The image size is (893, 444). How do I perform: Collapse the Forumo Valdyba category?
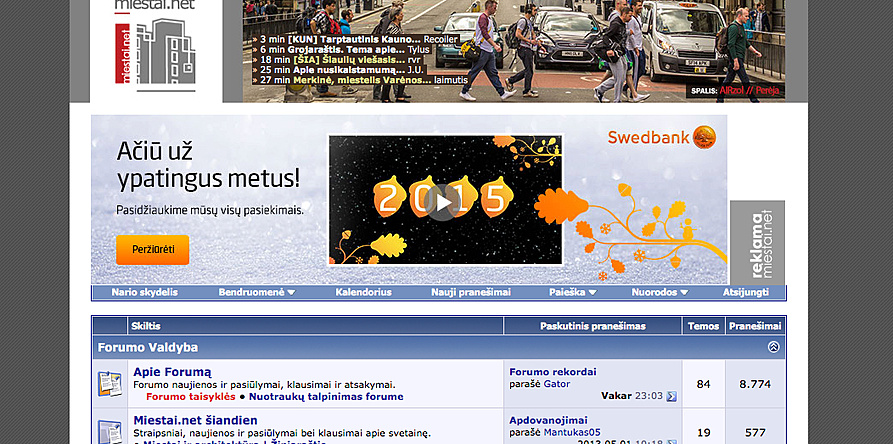pos(773,347)
